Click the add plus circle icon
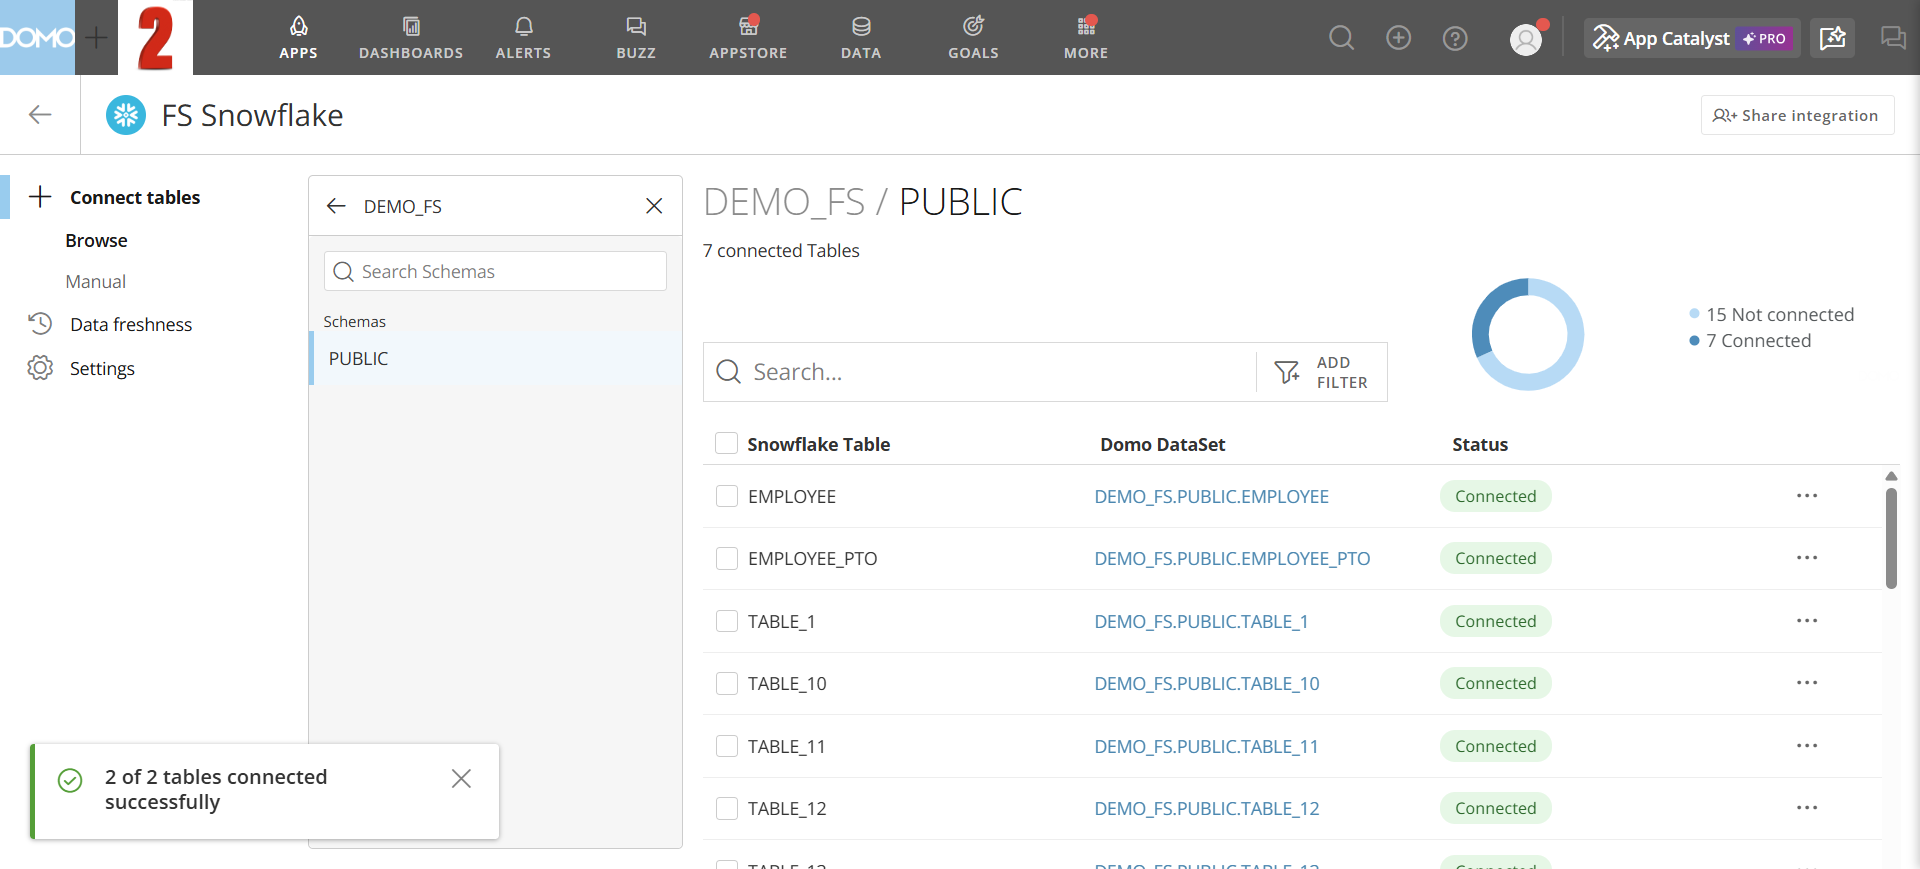Screen dimensions: 1920x869 (x=1398, y=38)
